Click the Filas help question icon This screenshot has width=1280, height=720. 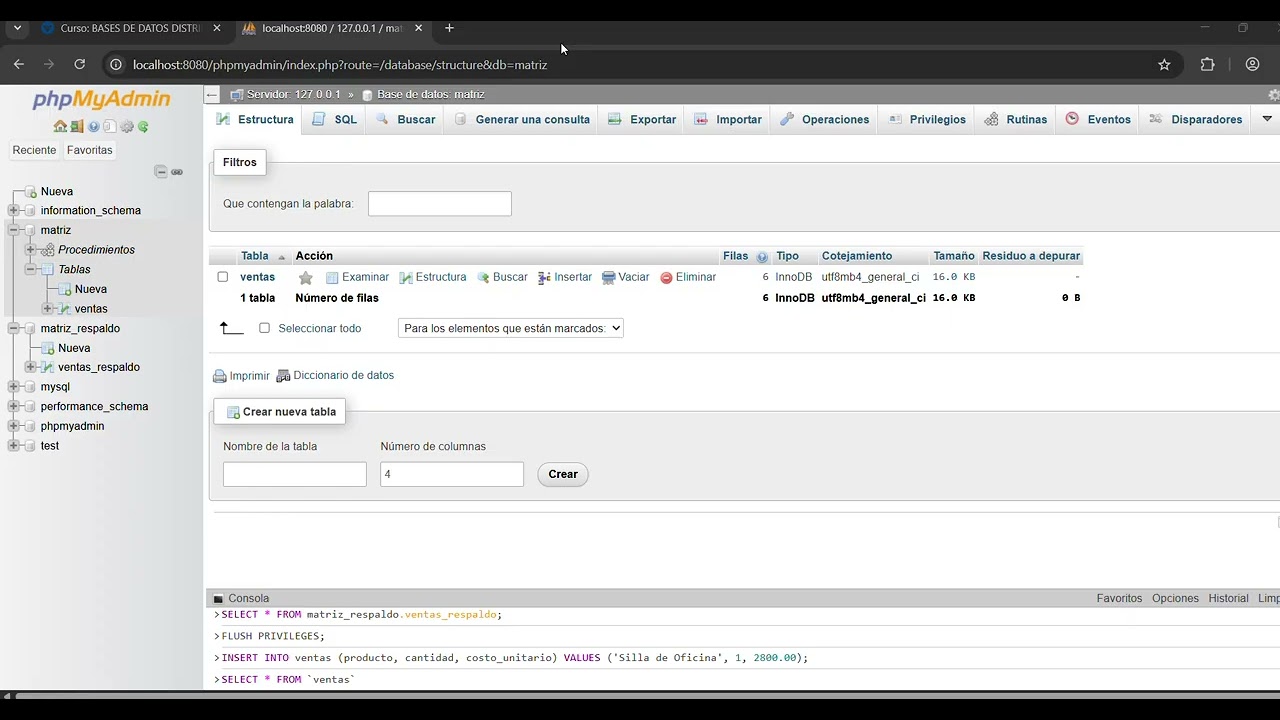[762, 257]
